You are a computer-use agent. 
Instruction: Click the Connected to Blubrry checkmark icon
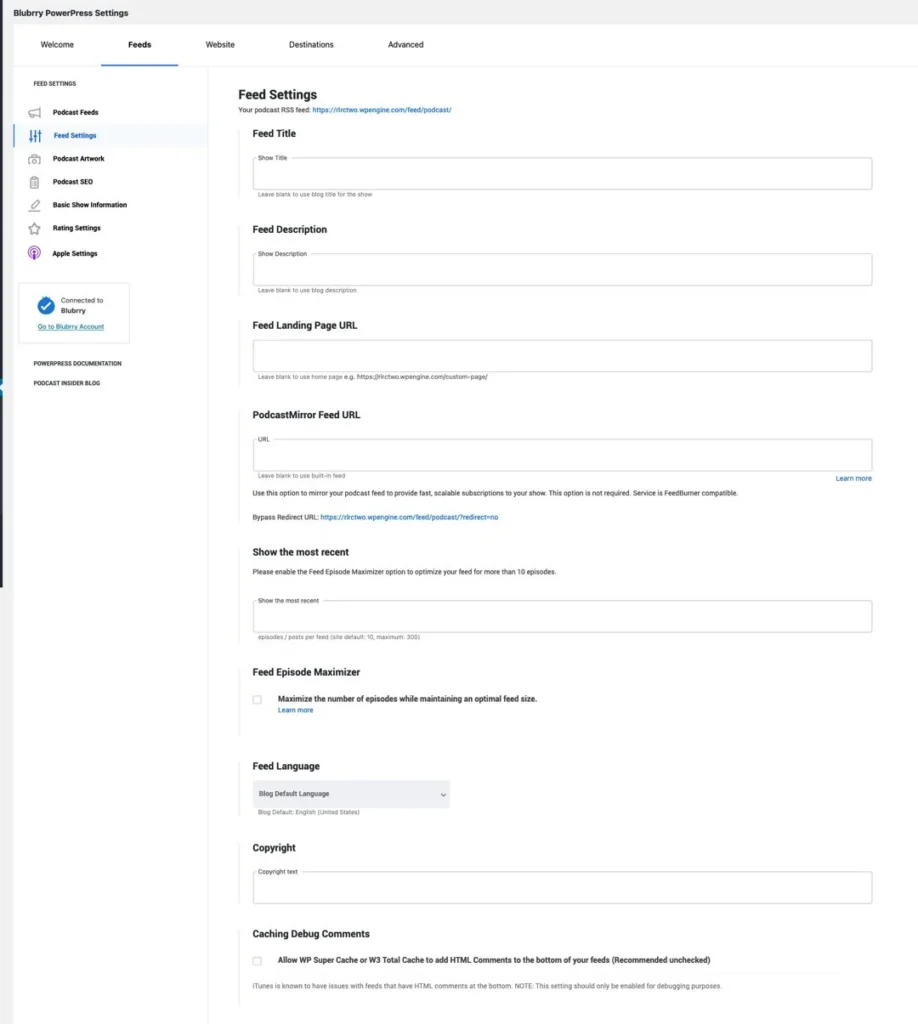46,306
